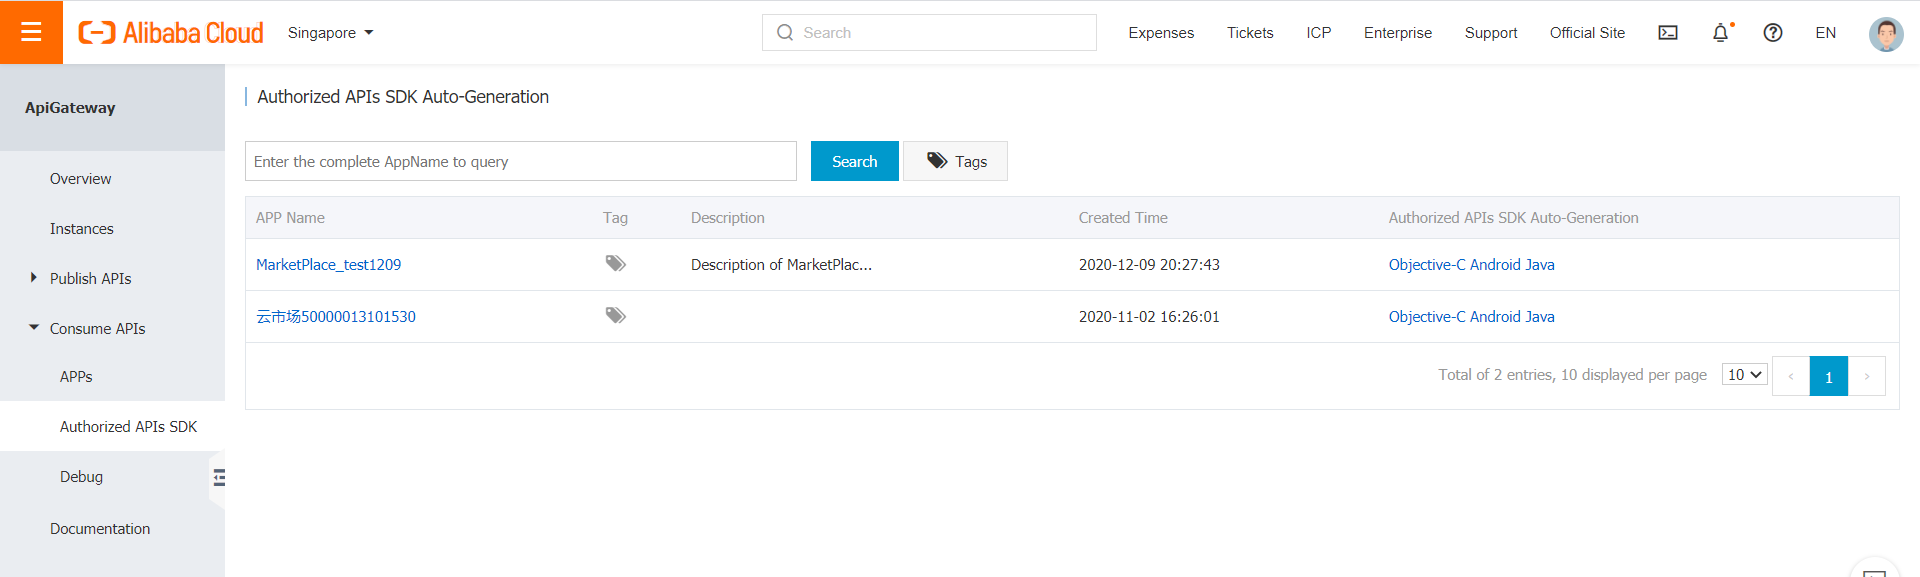Switch language via EN

click(x=1826, y=33)
